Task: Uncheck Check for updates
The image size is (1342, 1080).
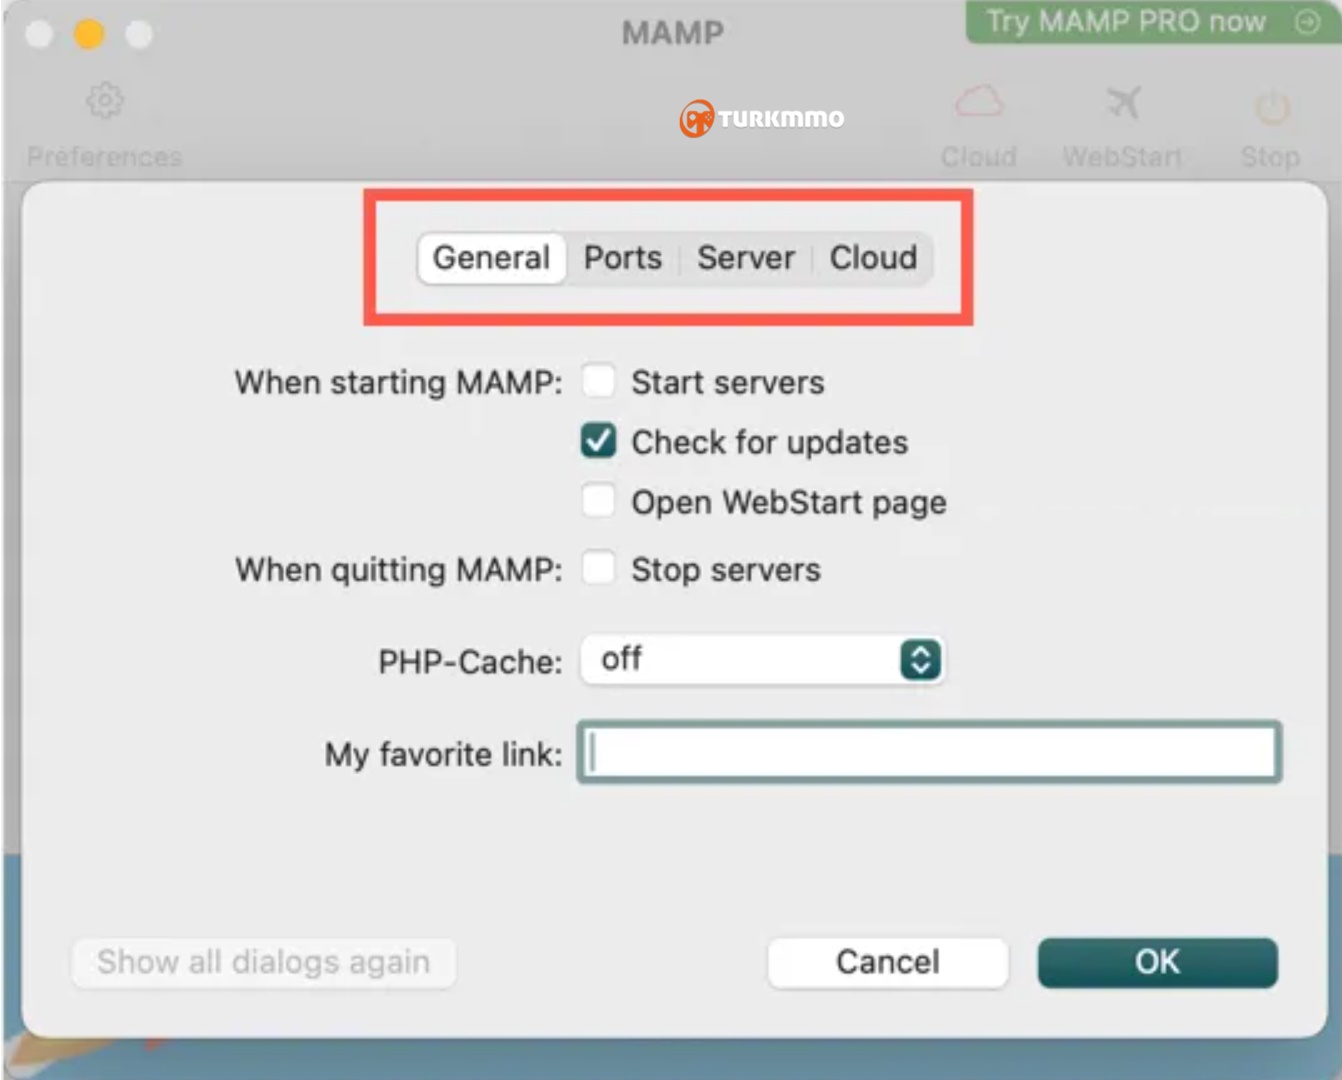Action: (598, 441)
